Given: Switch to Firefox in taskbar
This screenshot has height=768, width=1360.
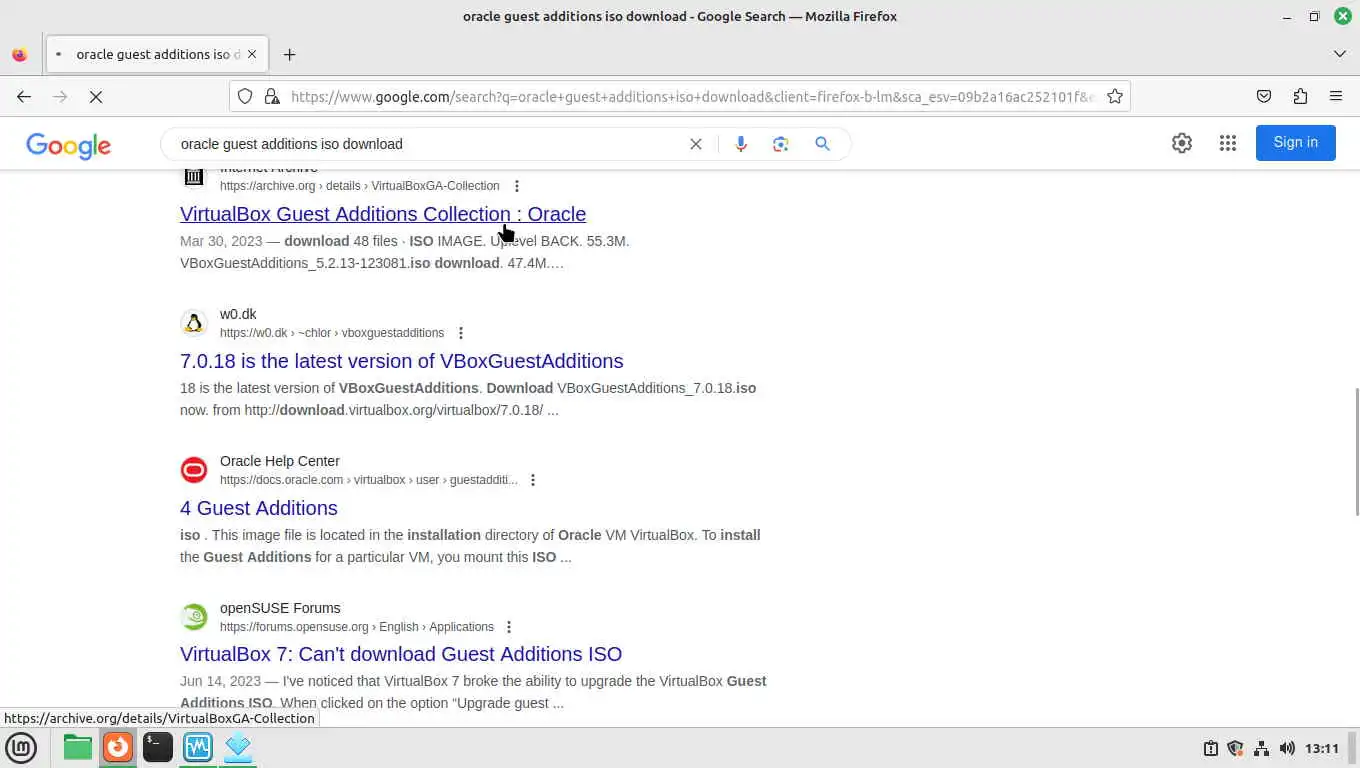Looking at the screenshot, I should (x=118, y=747).
